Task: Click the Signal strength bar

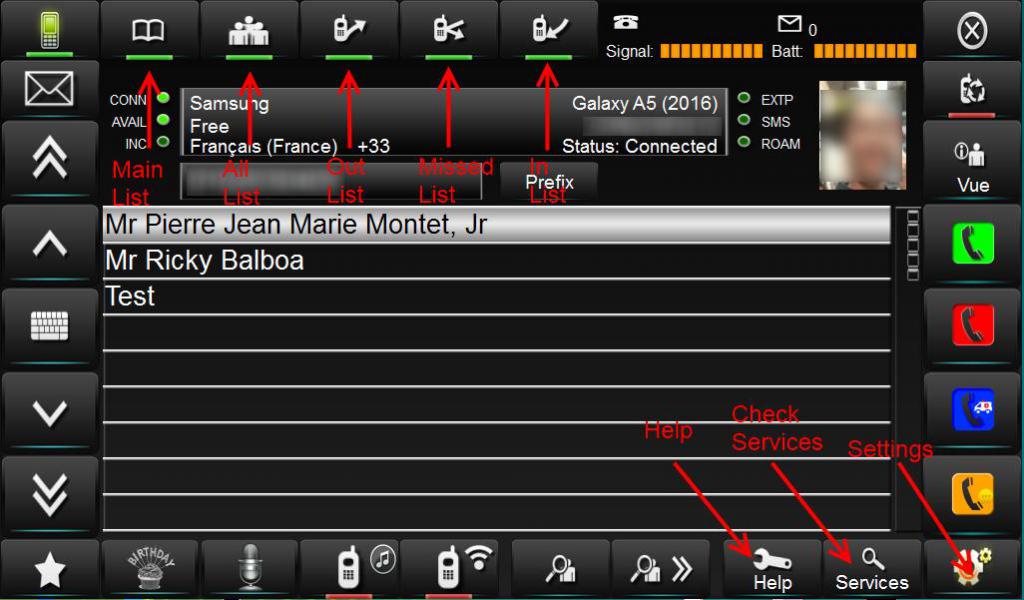Action: 711,51
